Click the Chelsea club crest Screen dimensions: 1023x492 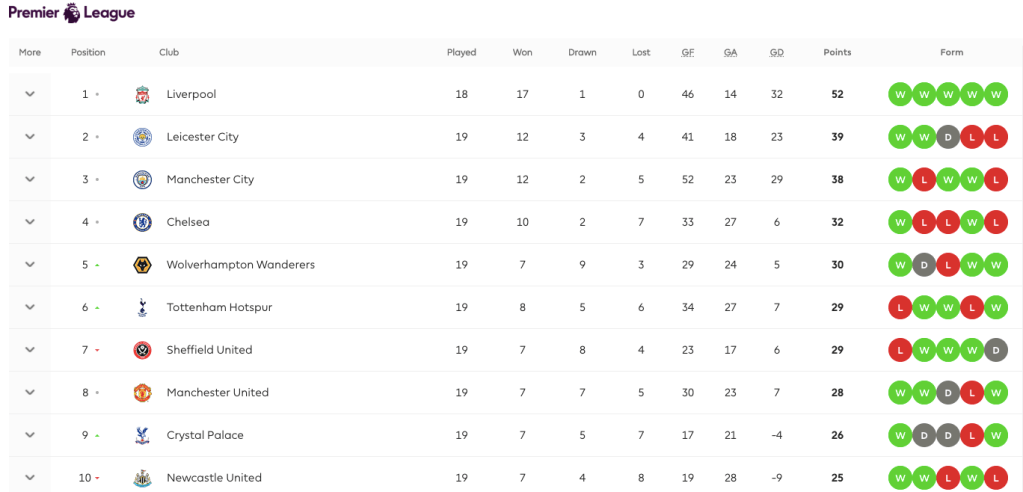coord(142,222)
